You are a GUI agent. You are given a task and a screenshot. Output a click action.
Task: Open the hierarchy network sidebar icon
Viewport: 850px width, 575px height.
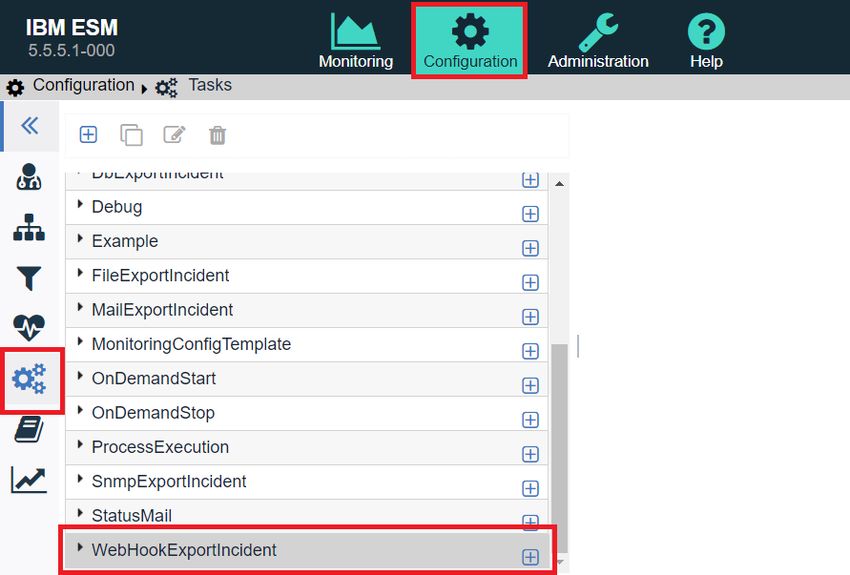pyautogui.click(x=29, y=227)
